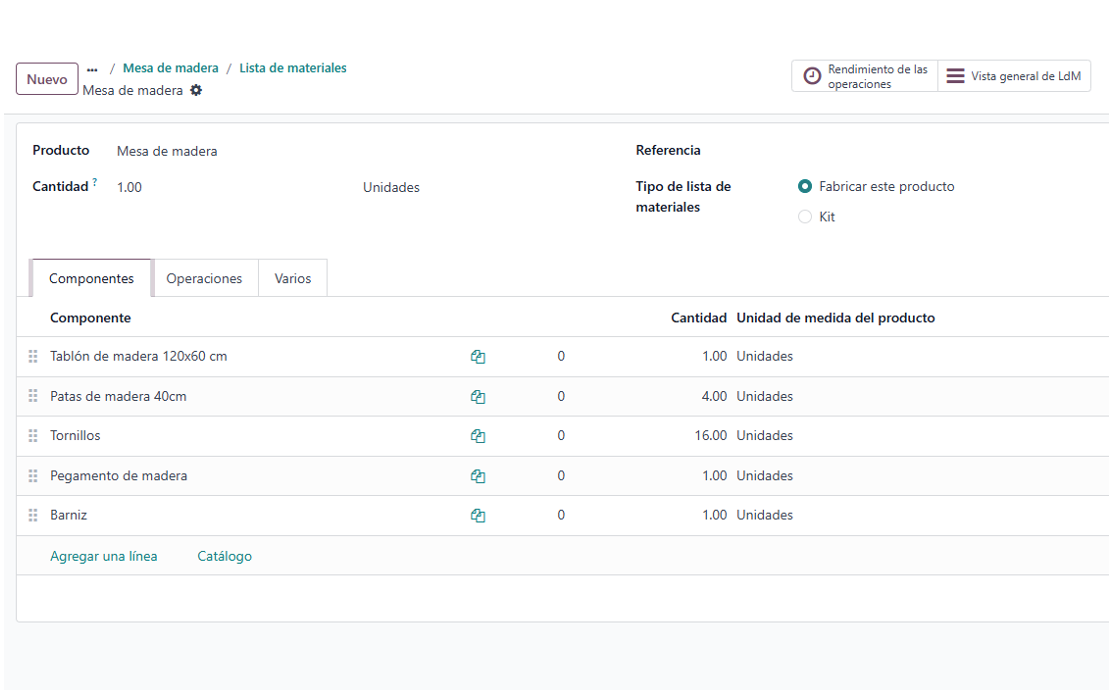This screenshot has height=690, width=1110.
Task: Open the Catálogo link
Action: pos(224,556)
